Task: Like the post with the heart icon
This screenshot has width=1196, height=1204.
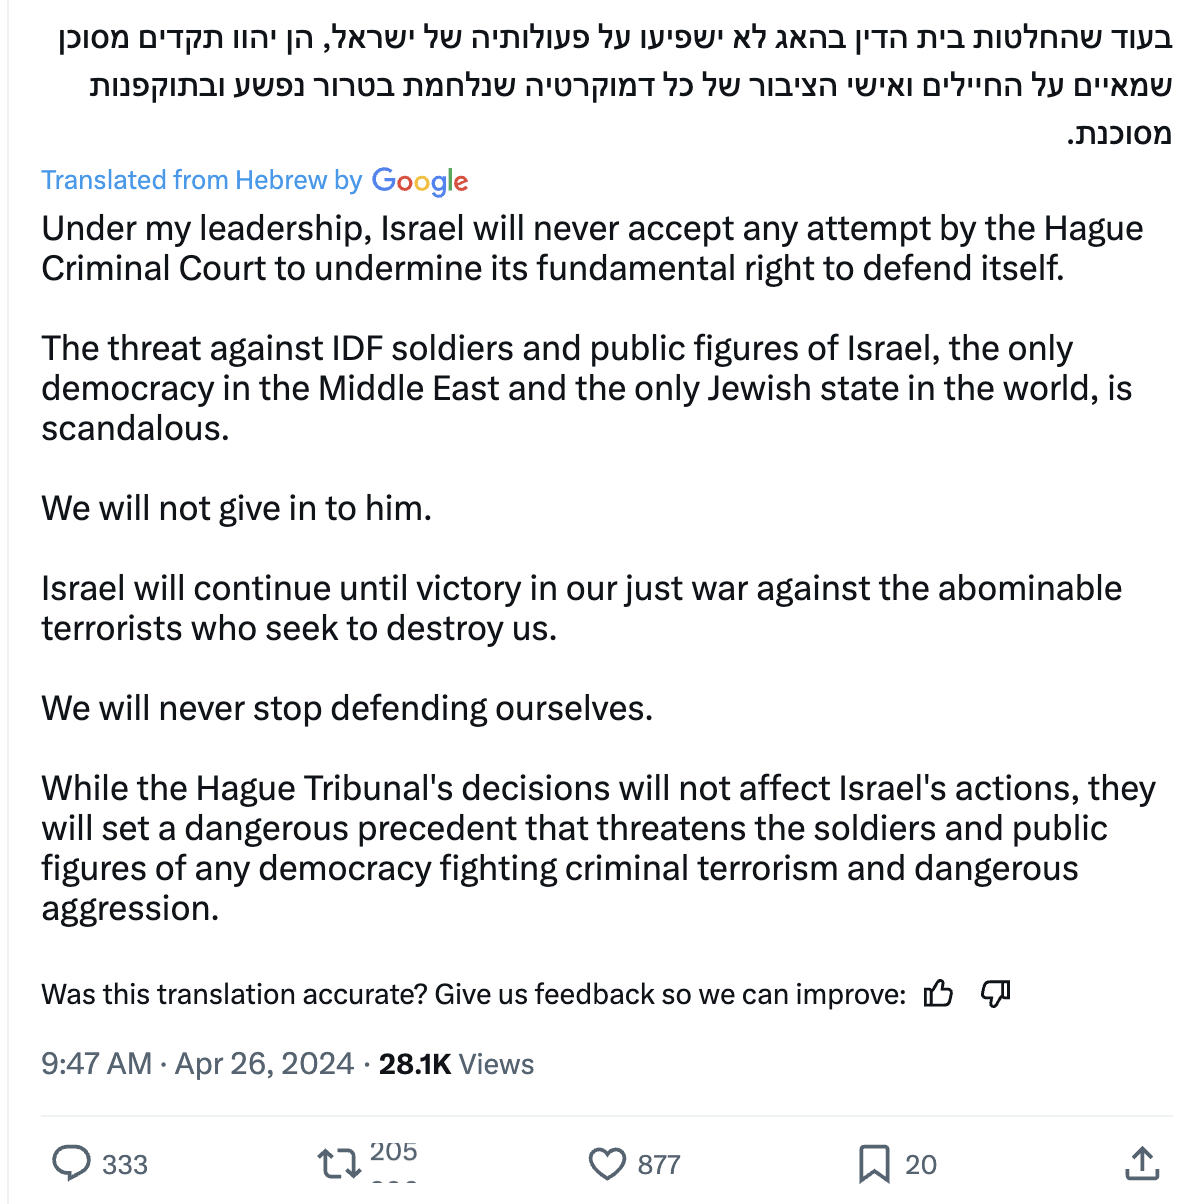Action: (x=607, y=1163)
